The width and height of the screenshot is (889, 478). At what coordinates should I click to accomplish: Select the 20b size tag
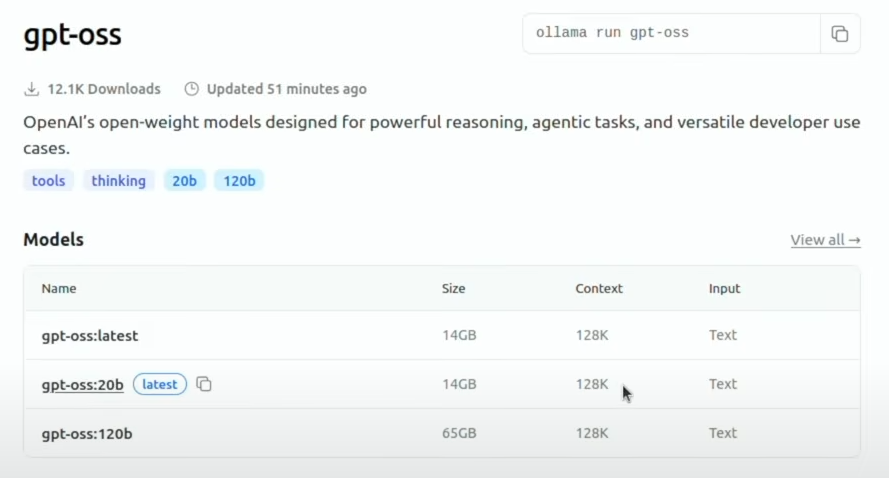click(x=184, y=180)
